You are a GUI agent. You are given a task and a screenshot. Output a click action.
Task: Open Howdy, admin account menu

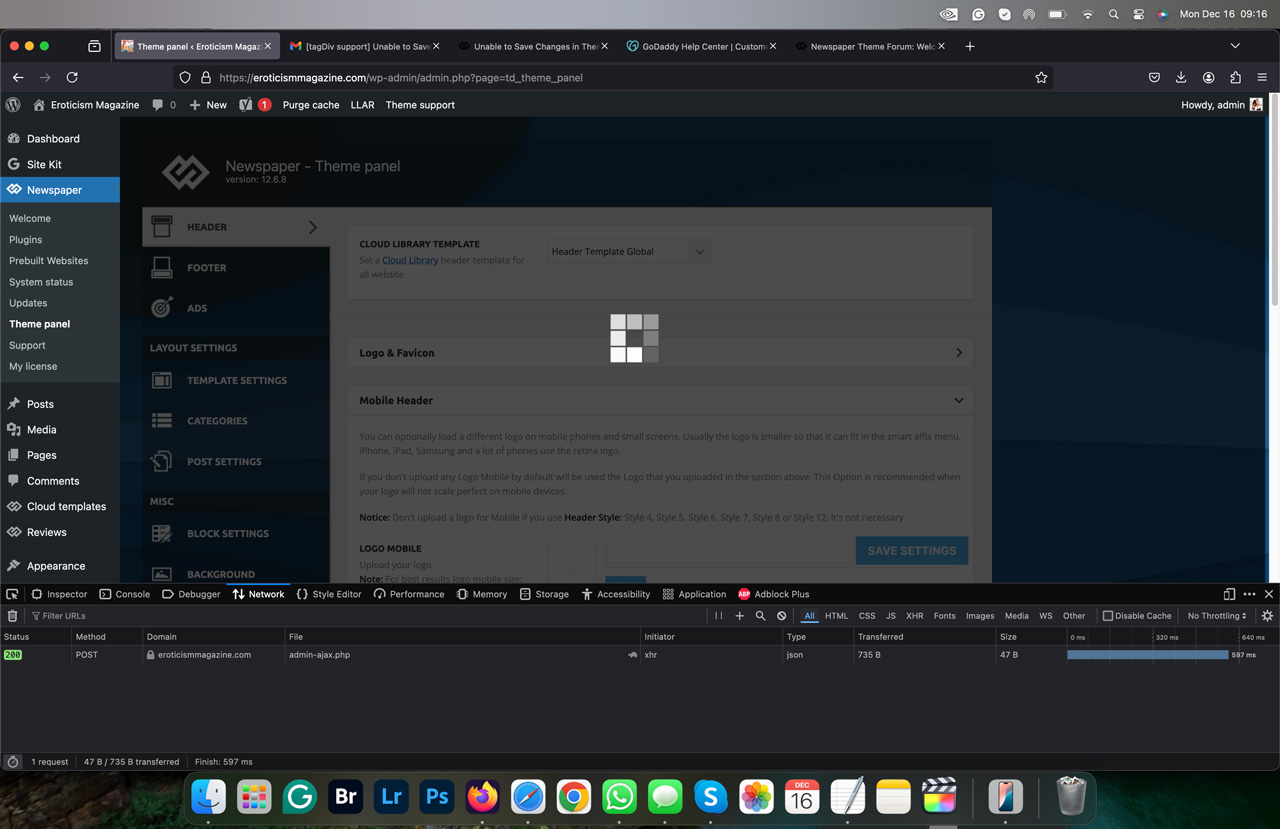pos(1221,105)
